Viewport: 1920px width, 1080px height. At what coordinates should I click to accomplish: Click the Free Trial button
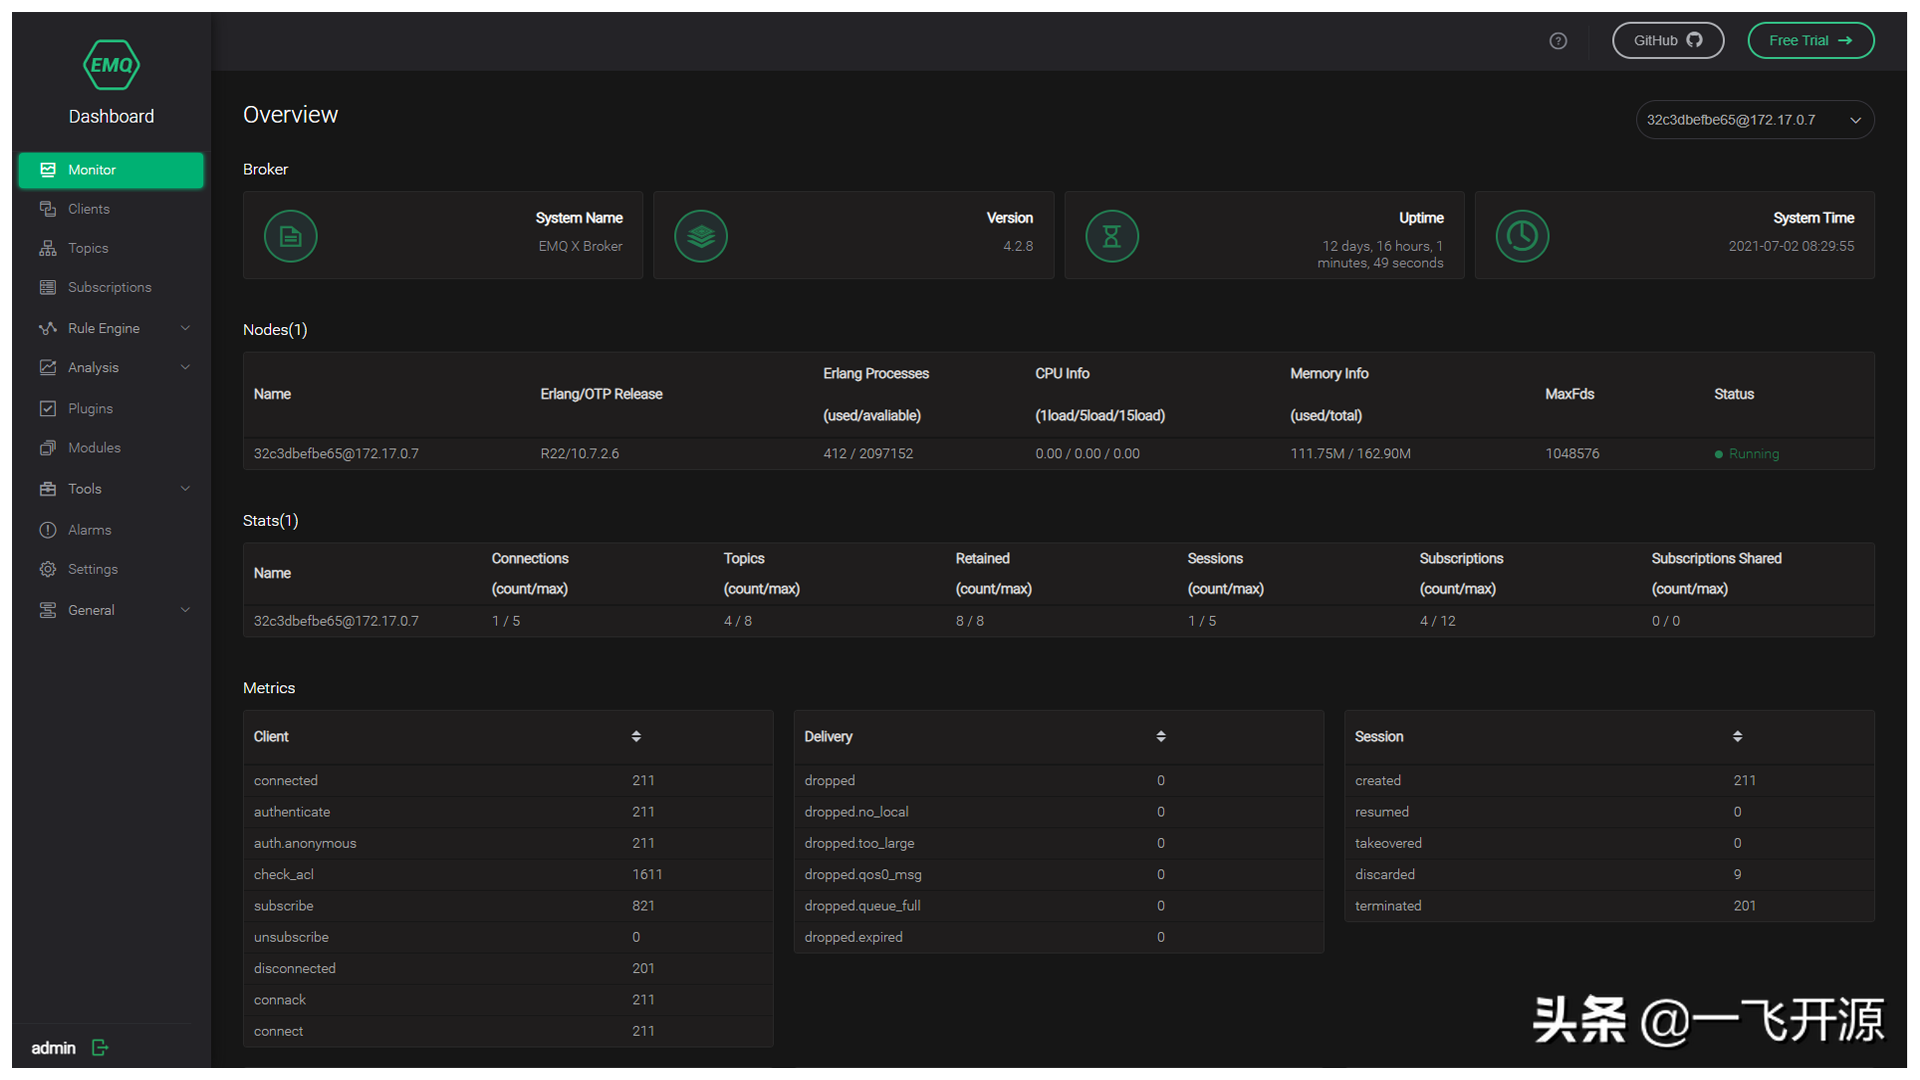coord(1811,42)
